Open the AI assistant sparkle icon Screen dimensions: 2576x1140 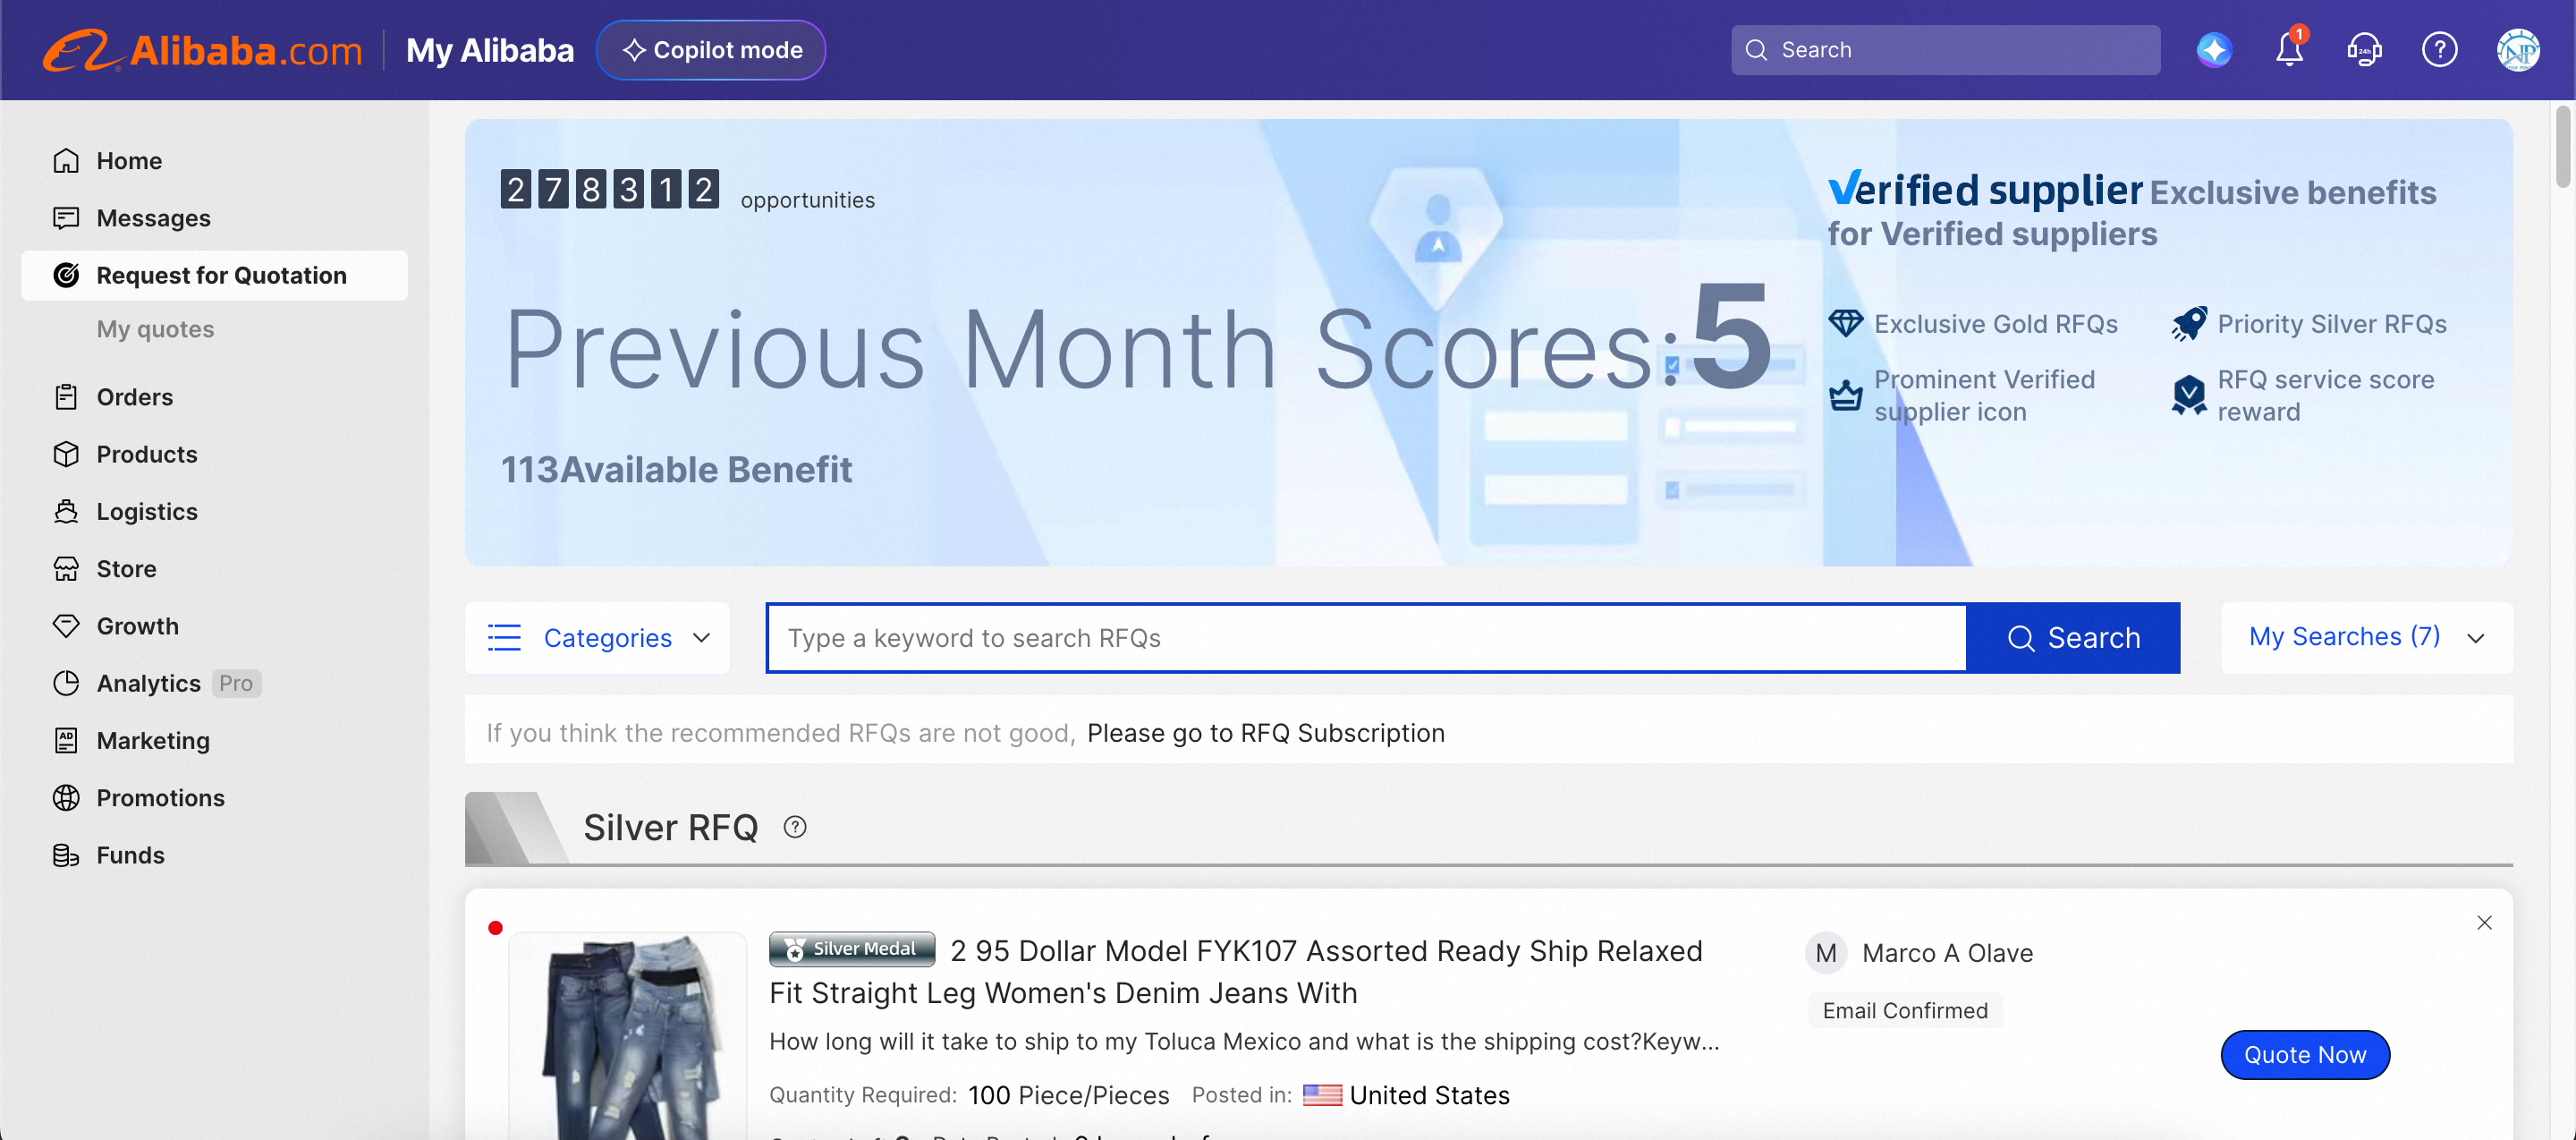[2214, 50]
